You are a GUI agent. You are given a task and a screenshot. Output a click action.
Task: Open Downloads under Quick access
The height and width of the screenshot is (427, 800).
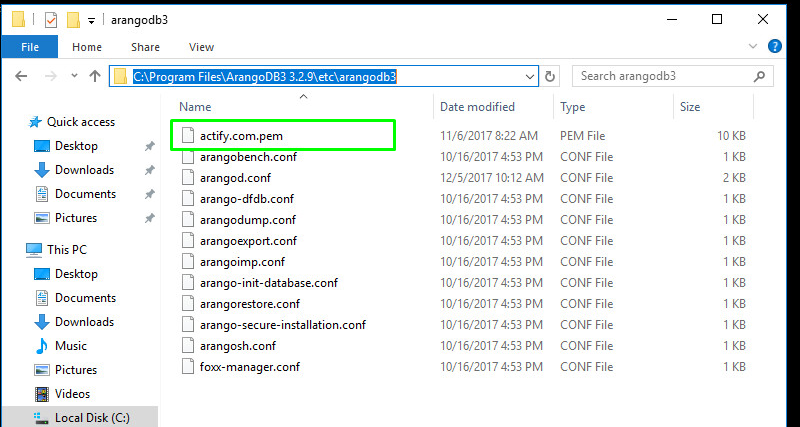(x=84, y=170)
